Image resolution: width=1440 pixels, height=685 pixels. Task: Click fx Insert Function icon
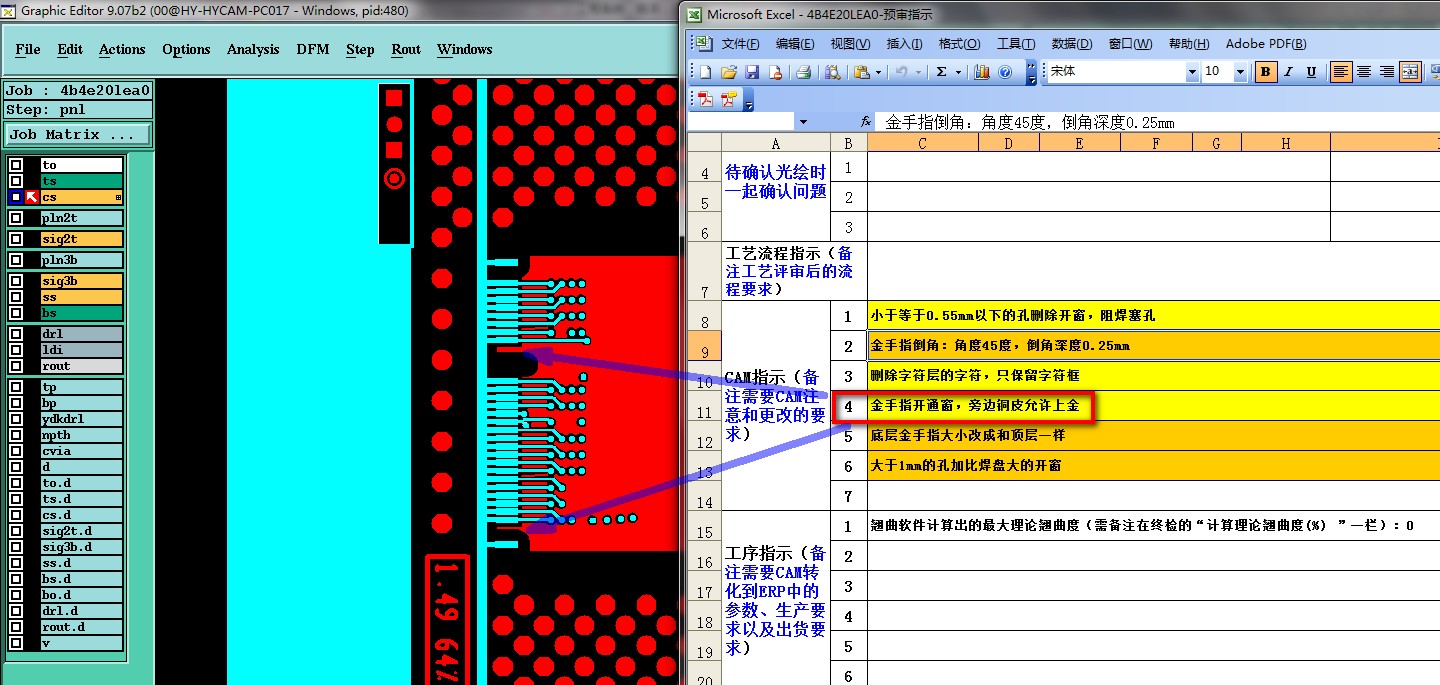coord(867,122)
